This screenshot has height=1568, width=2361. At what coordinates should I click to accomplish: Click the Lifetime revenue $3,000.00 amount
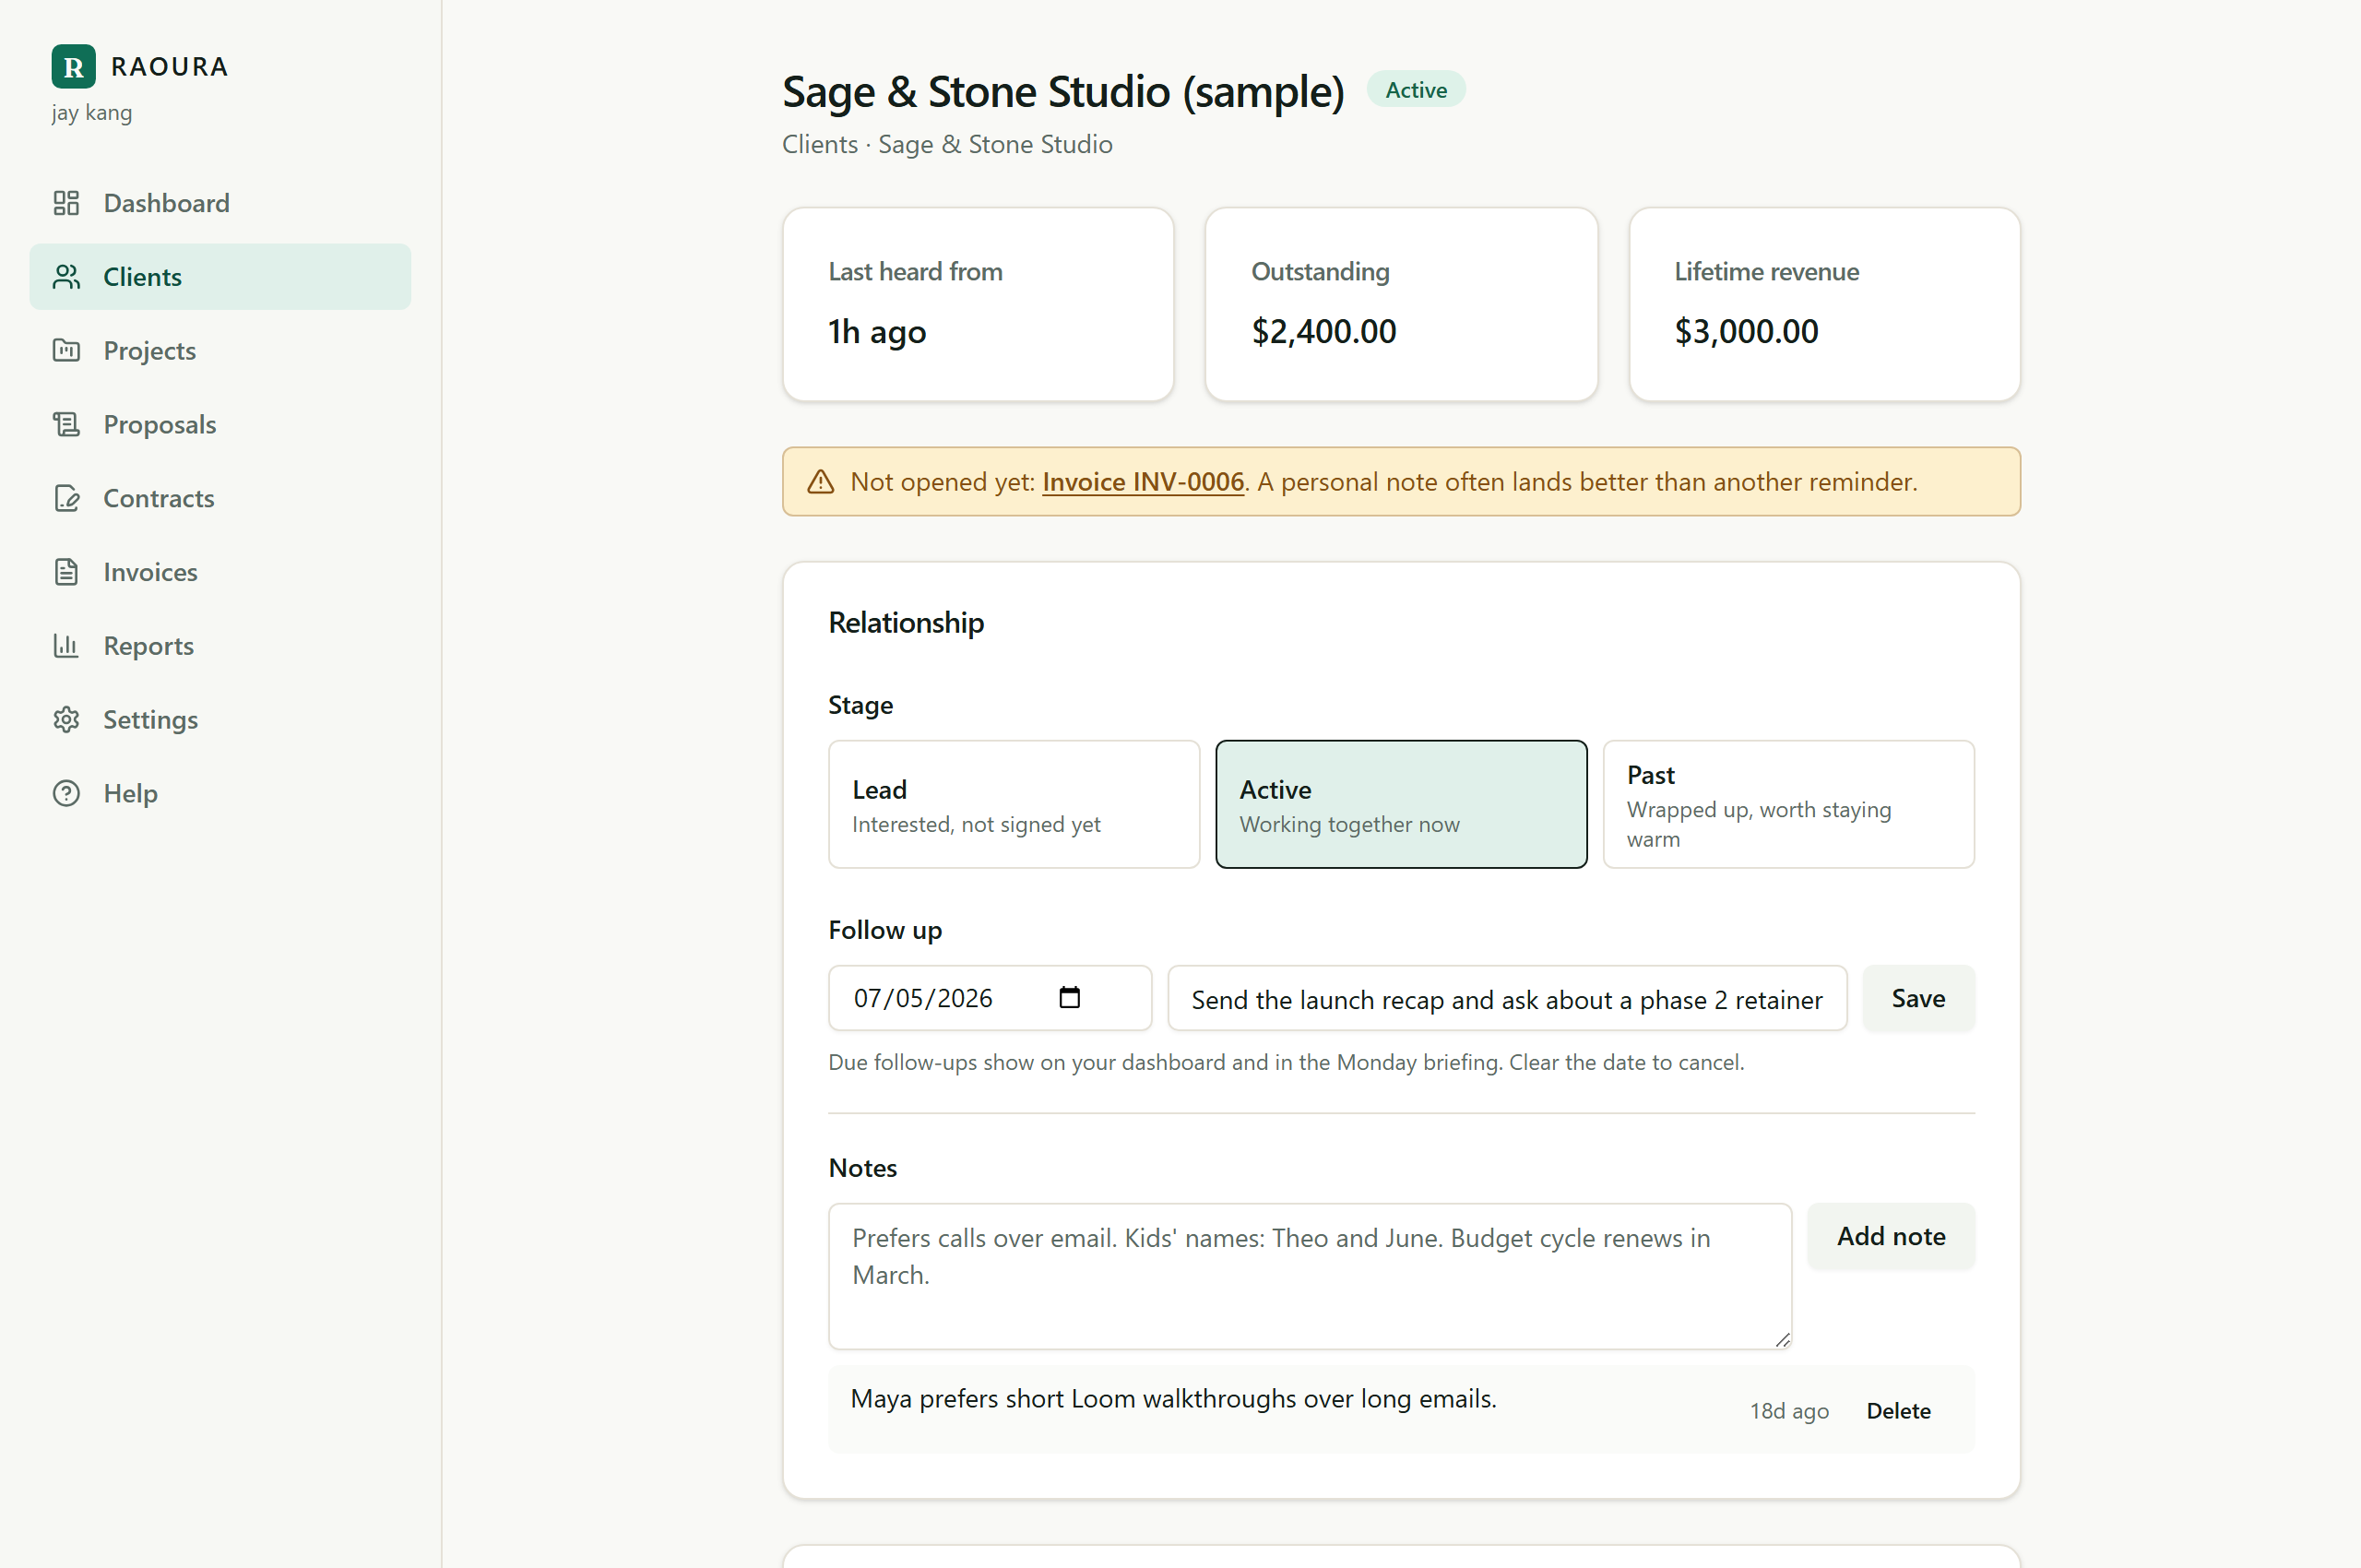point(1747,332)
